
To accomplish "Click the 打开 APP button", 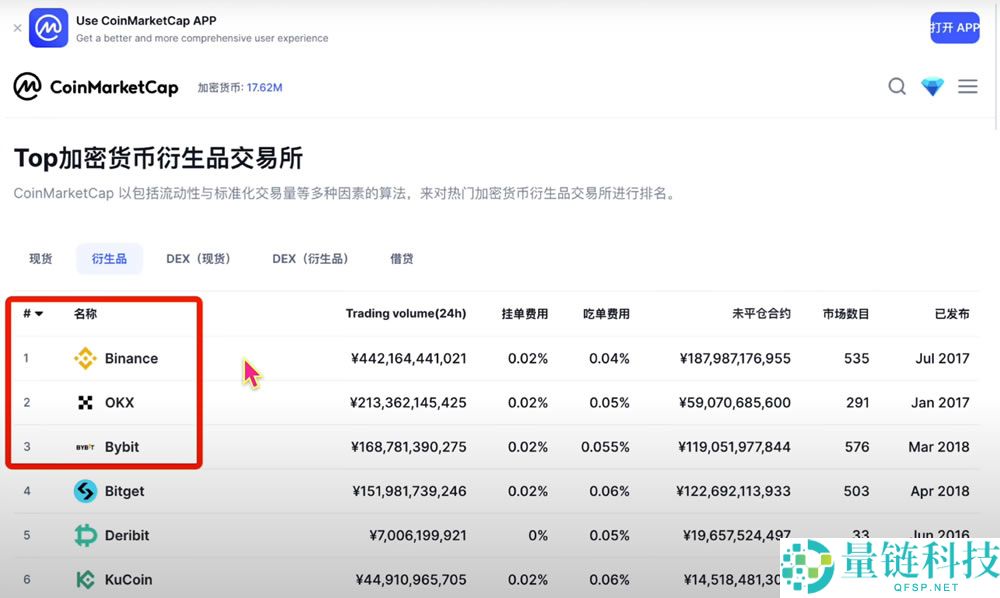I will click(954, 27).
